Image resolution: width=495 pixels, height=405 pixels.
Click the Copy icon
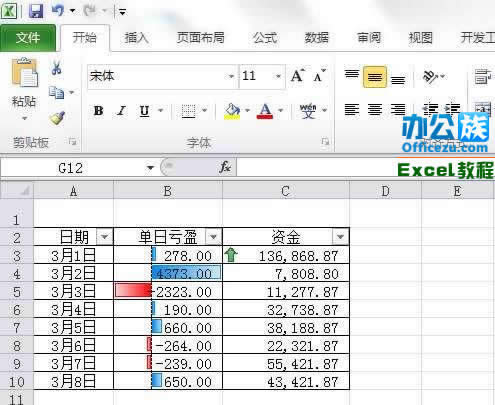(x=56, y=92)
